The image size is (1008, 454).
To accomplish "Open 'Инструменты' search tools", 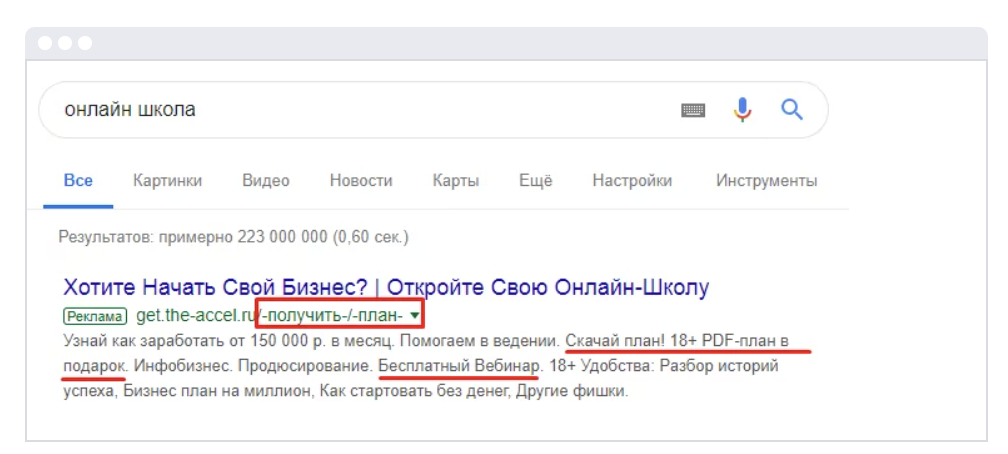I will pyautogui.click(x=766, y=181).
